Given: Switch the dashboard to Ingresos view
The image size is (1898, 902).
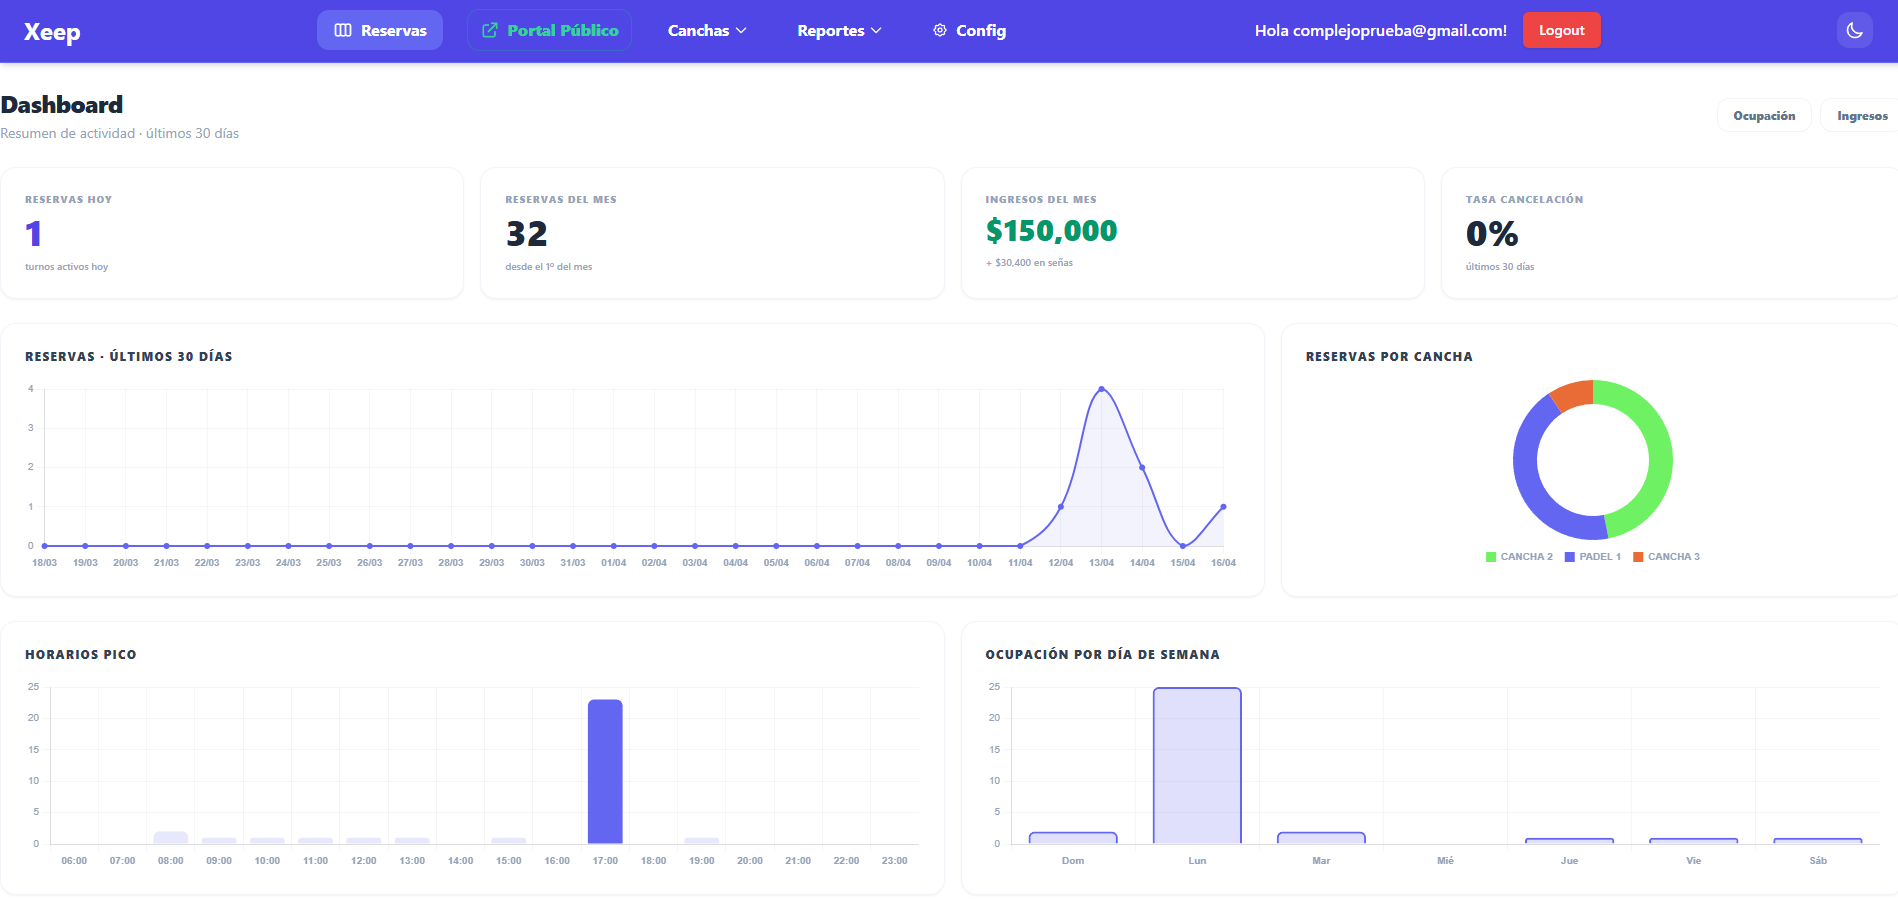Looking at the screenshot, I should click(1862, 115).
